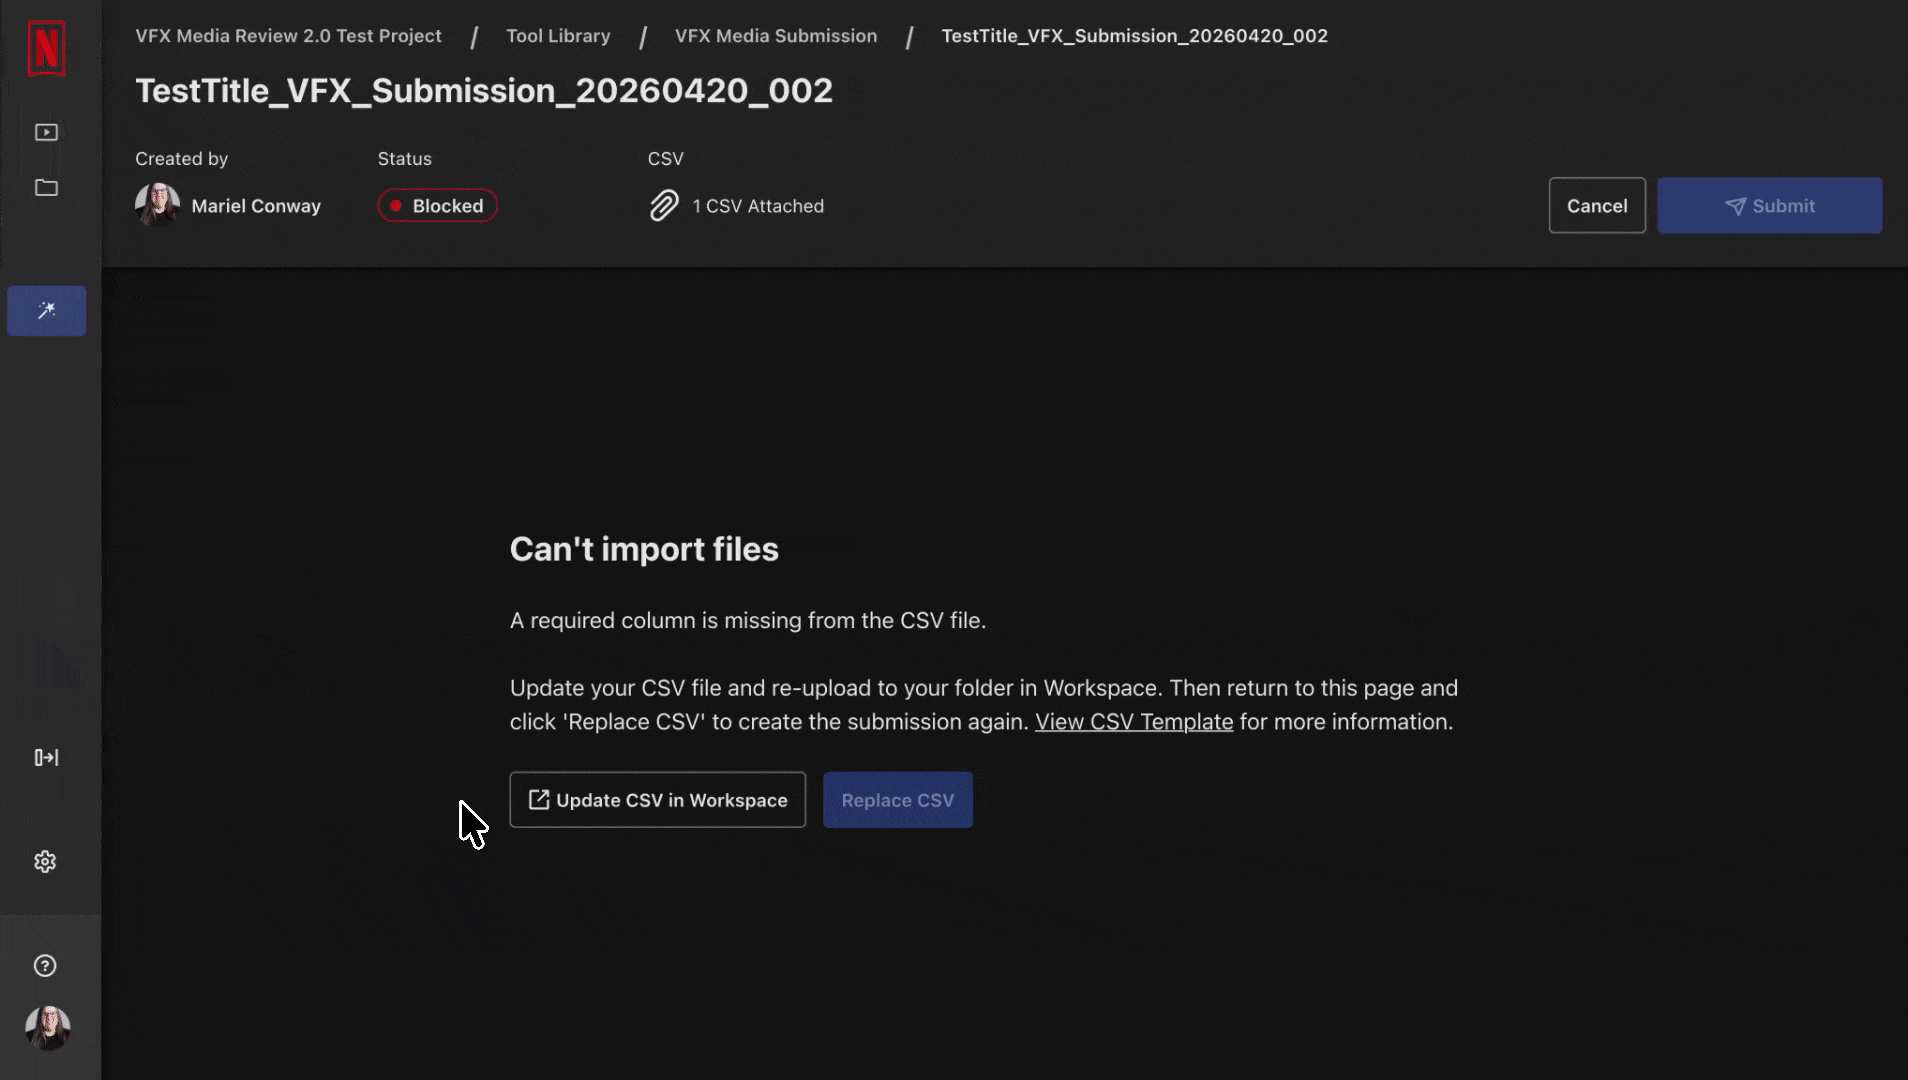Open the help question mark icon
Image resolution: width=1908 pixels, height=1080 pixels.
coord(45,966)
